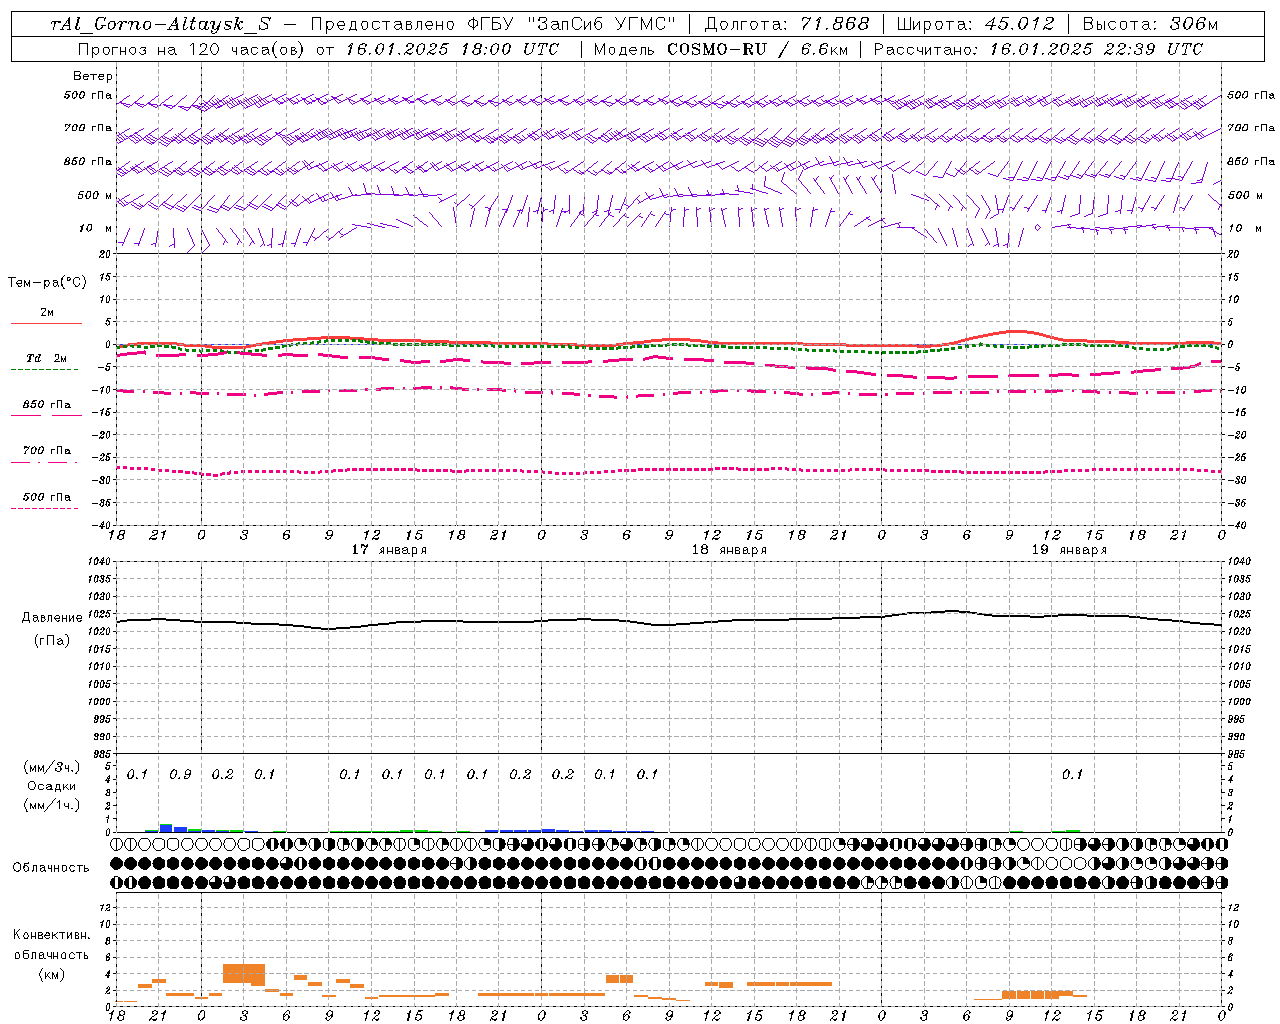This screenshot has height=1024, width=1280.
Task: Click the tallest orange convective bar on 17 января
Action: coord(244,973)
